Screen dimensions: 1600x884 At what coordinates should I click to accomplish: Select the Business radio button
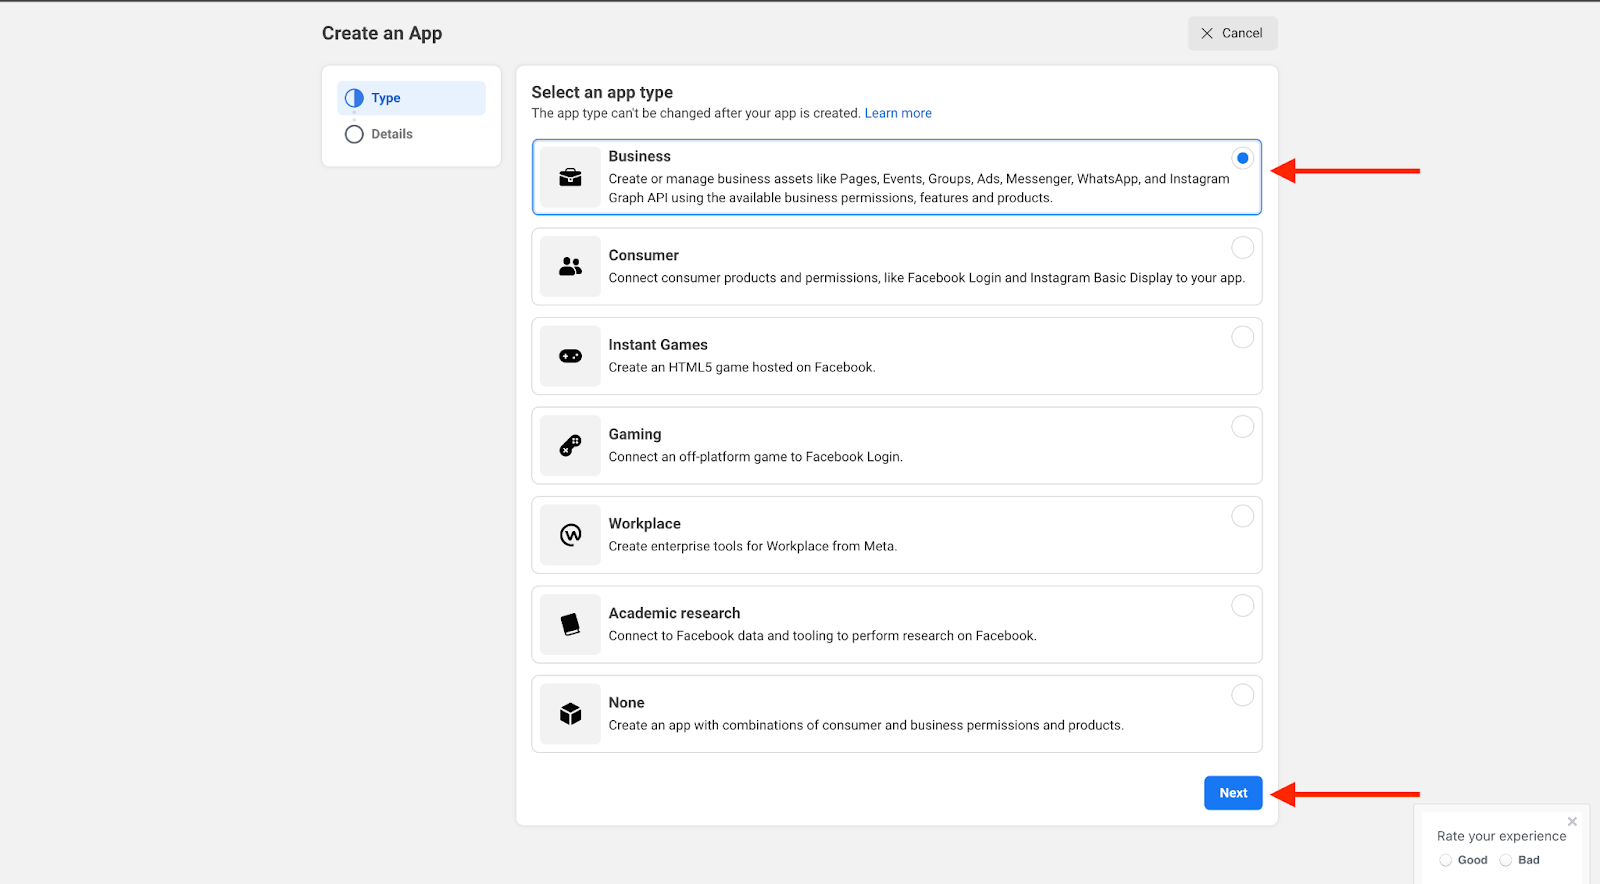(1242, 158)
